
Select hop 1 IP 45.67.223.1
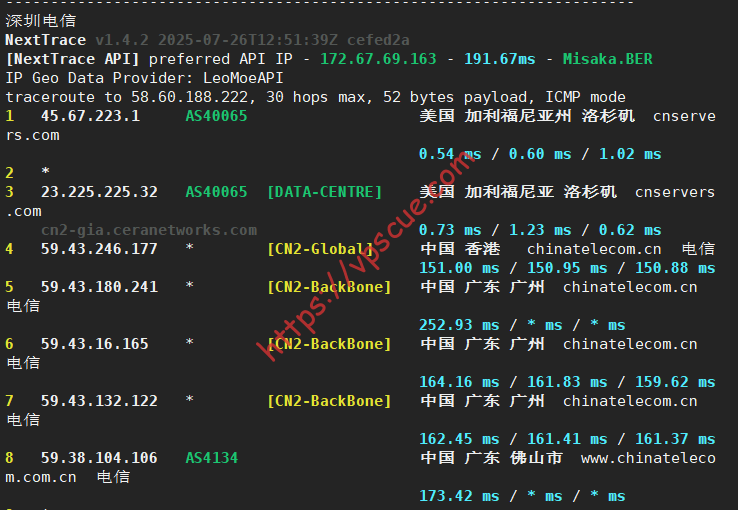point(90,116)
